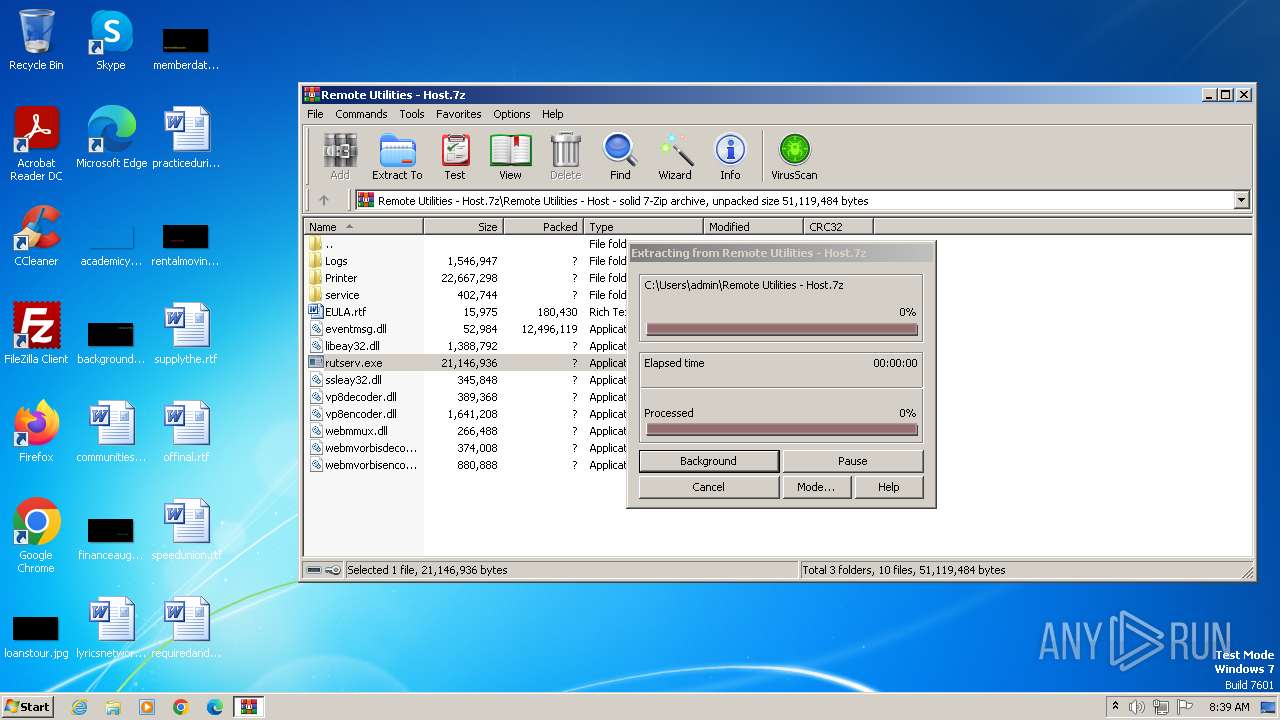This screenshot has height=720, width=1280.
Task: Click the Mode... button
Action: [816, 487]
